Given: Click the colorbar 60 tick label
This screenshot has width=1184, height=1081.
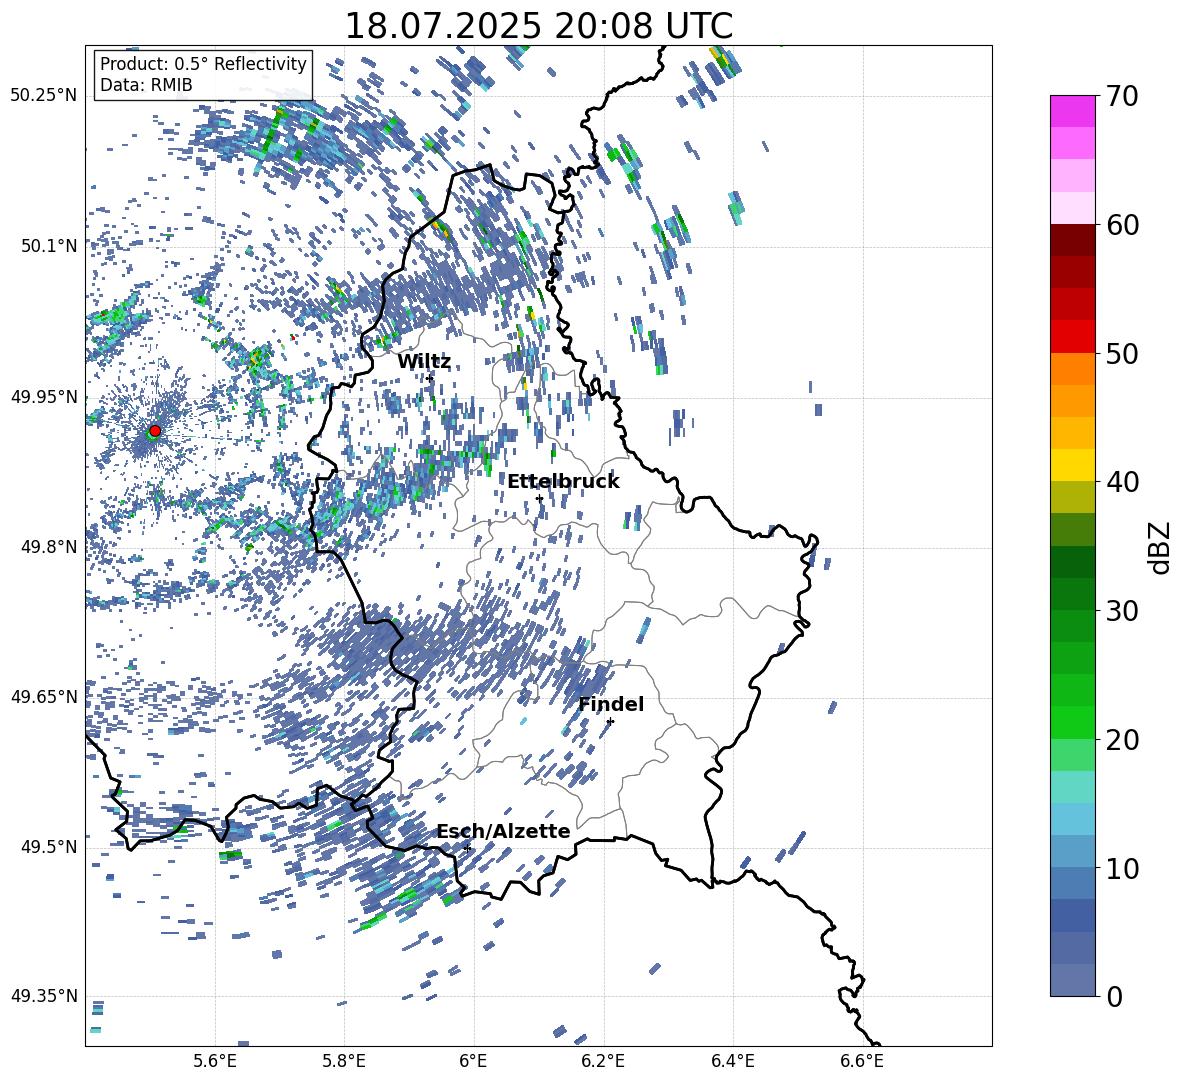Looking at the screenshot, I should (x=1123, y=225).
